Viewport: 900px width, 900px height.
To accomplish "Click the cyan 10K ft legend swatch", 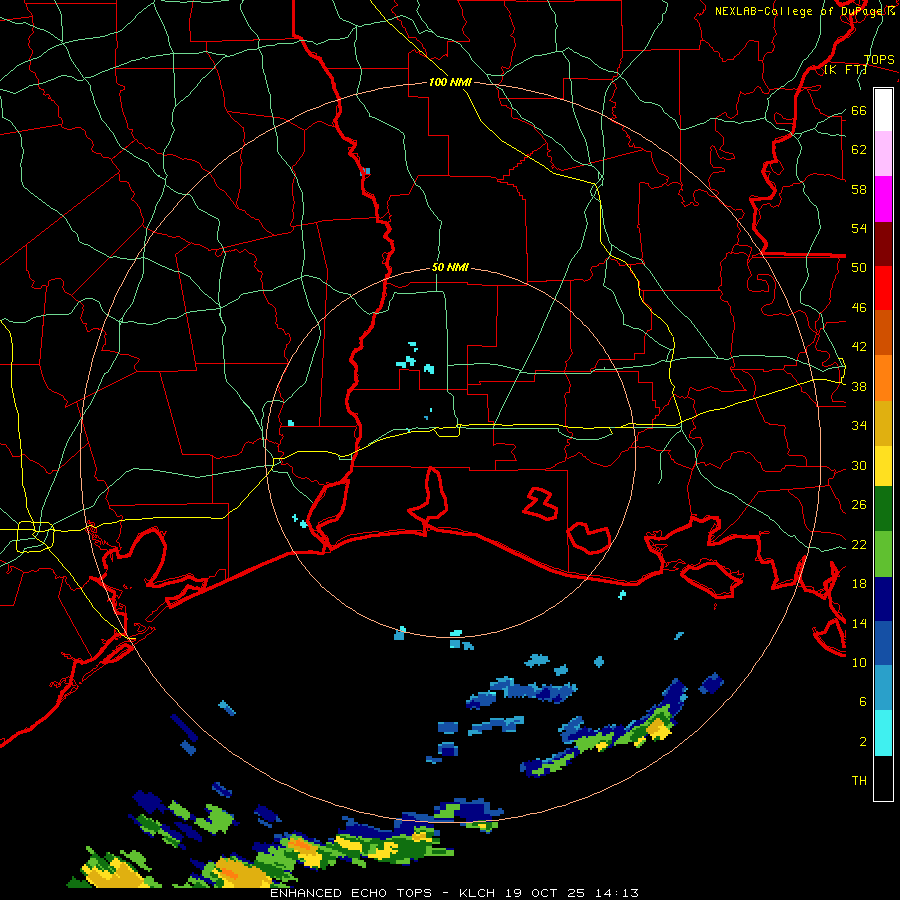I will click(x=883, y=733).
